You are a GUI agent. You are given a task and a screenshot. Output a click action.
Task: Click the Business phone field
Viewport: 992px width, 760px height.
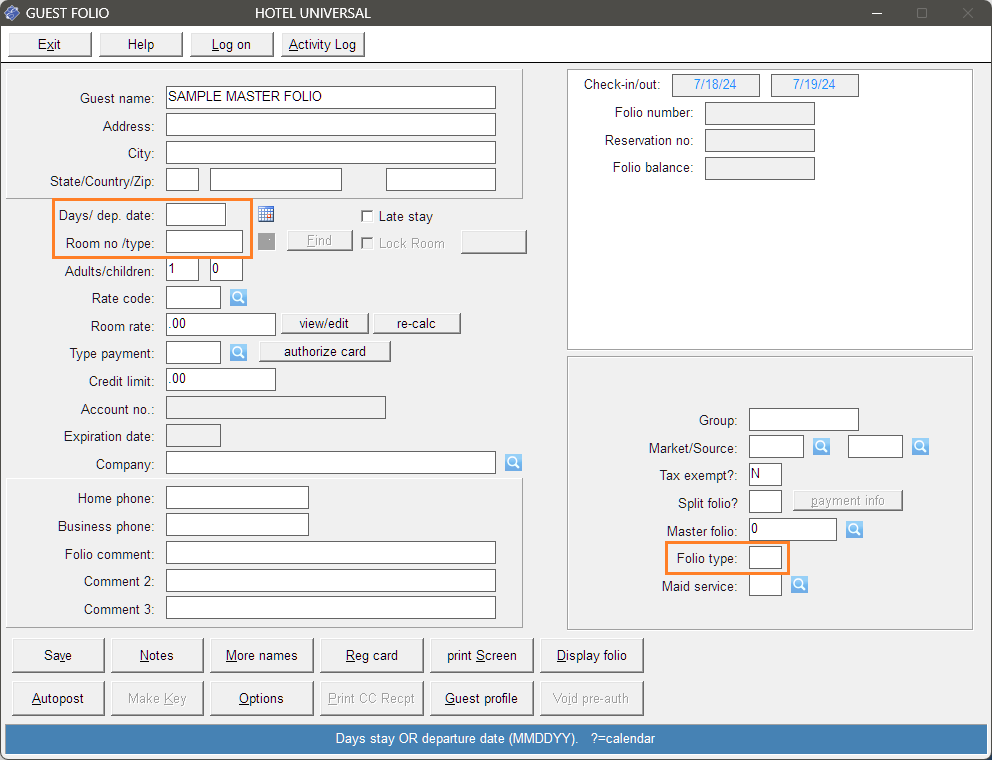coord(237,525)
